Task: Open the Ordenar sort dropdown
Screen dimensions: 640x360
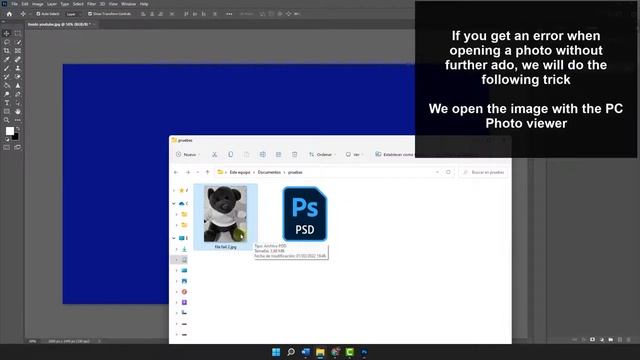Action: (x=322, y=155)
